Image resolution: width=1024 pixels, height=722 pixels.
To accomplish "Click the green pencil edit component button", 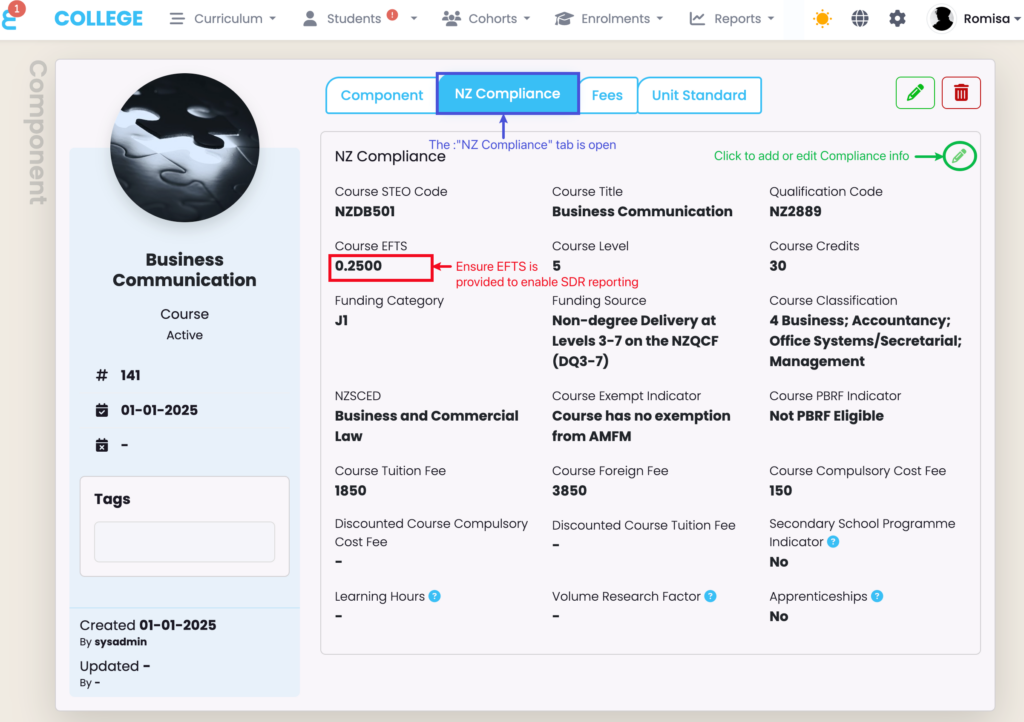I will (x=915, y=93).
